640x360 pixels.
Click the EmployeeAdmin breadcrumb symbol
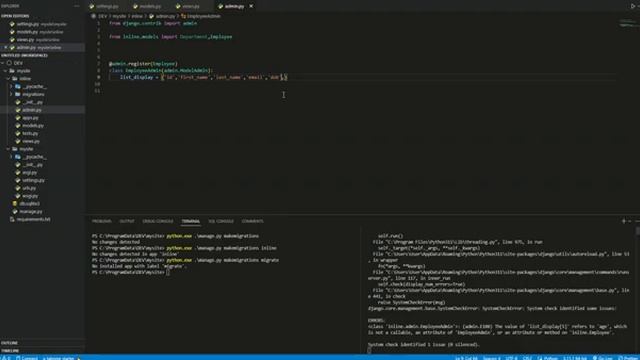coord(201,16)
